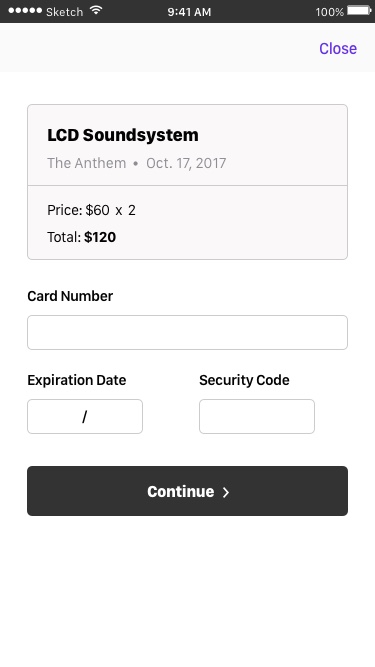The image size is (375, 667).
Task: Tap the Oct. 17, 2017 date
Action: [x=186, y=163]
